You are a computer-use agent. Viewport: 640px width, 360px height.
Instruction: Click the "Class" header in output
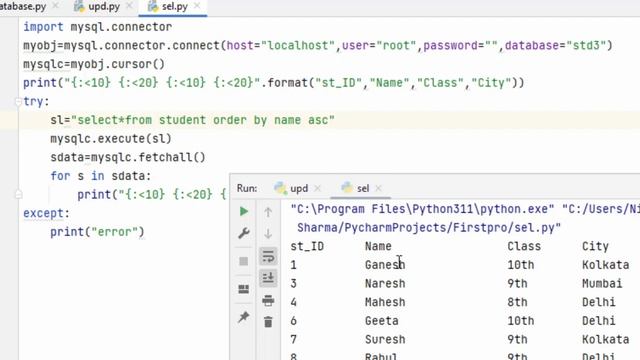pyautogui.click(x=524, y=247)
